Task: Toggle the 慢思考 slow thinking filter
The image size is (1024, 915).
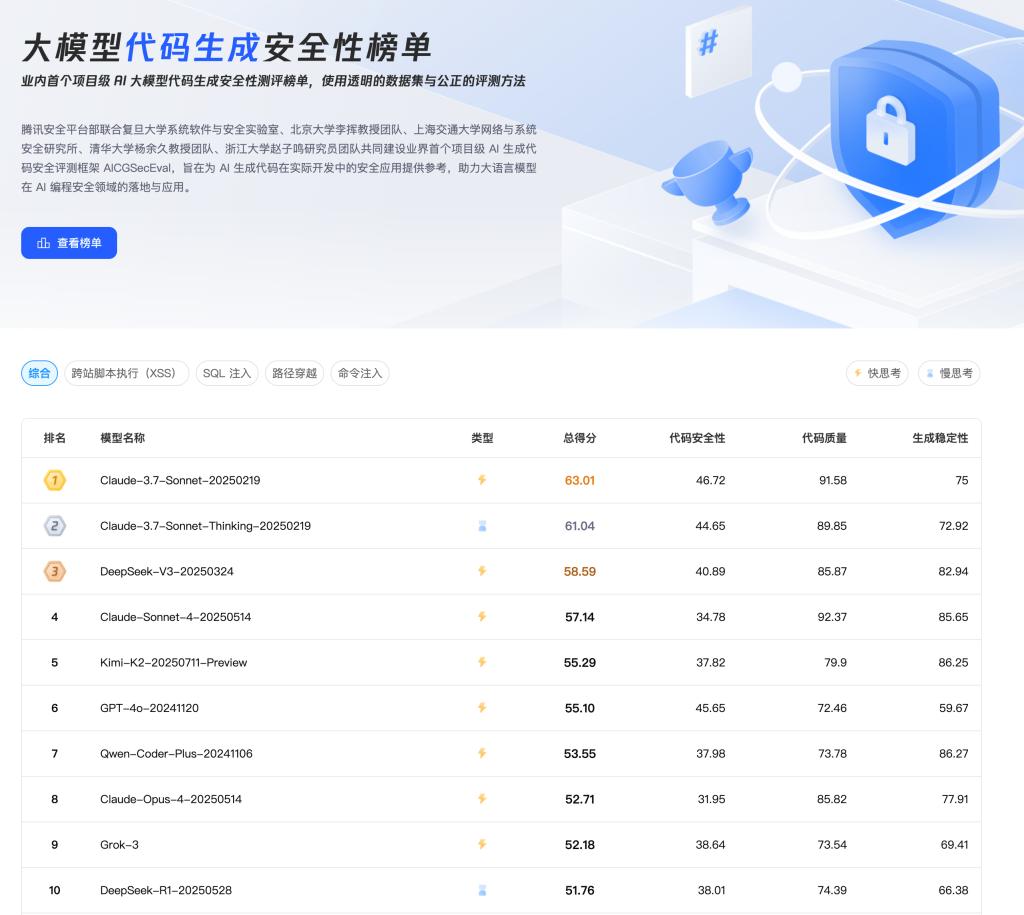Action: [x=949, y=373]
